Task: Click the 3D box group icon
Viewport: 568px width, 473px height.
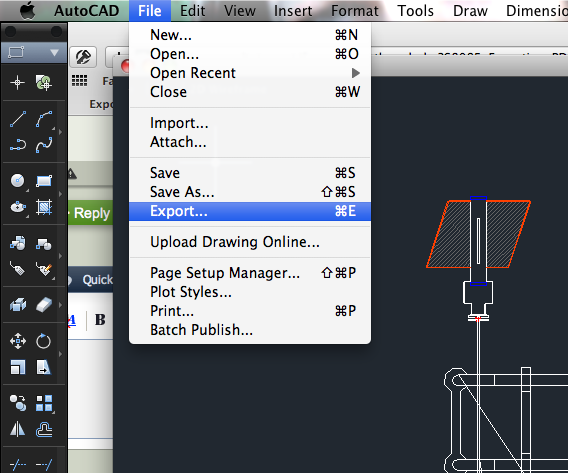Action: (x=18, y=305)
